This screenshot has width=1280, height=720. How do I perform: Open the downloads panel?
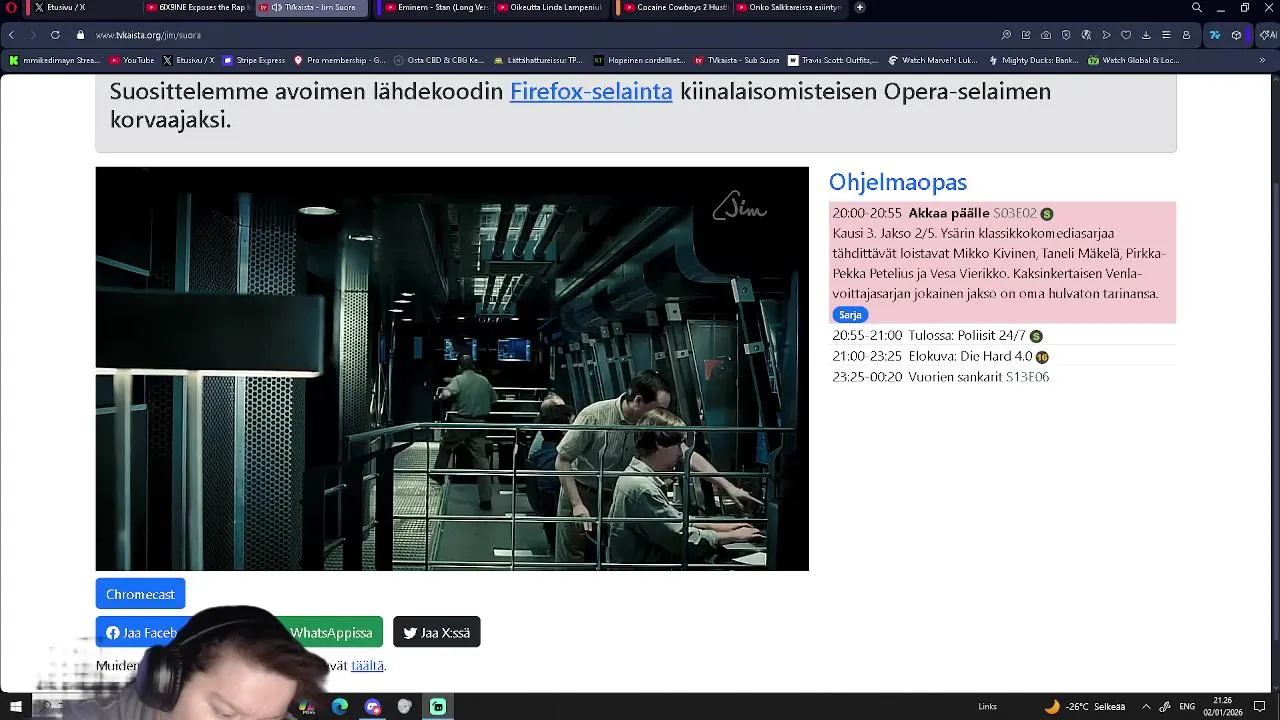click(x=1146, y=35)
